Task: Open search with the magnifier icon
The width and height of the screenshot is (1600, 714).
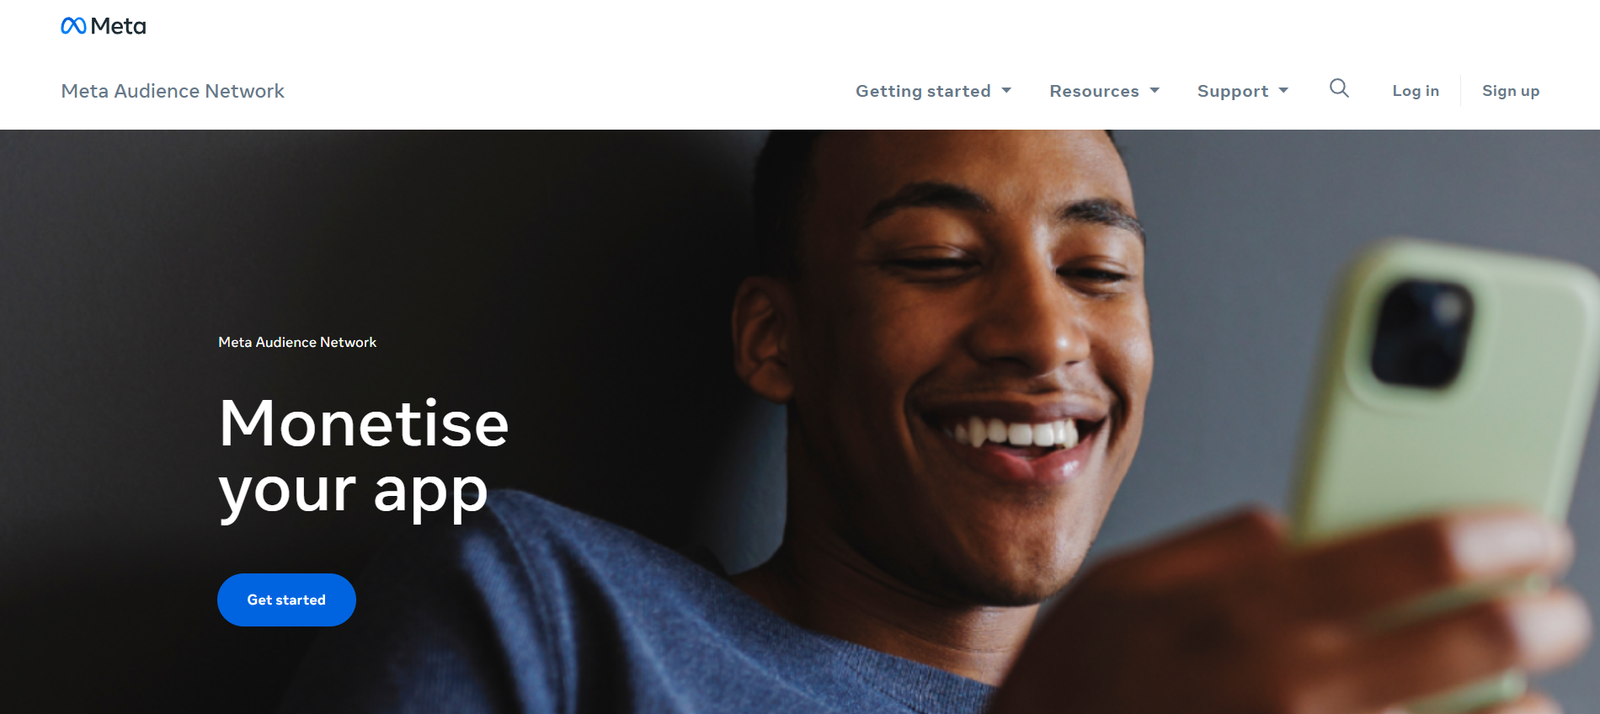Action: (x=1339, y=89)
